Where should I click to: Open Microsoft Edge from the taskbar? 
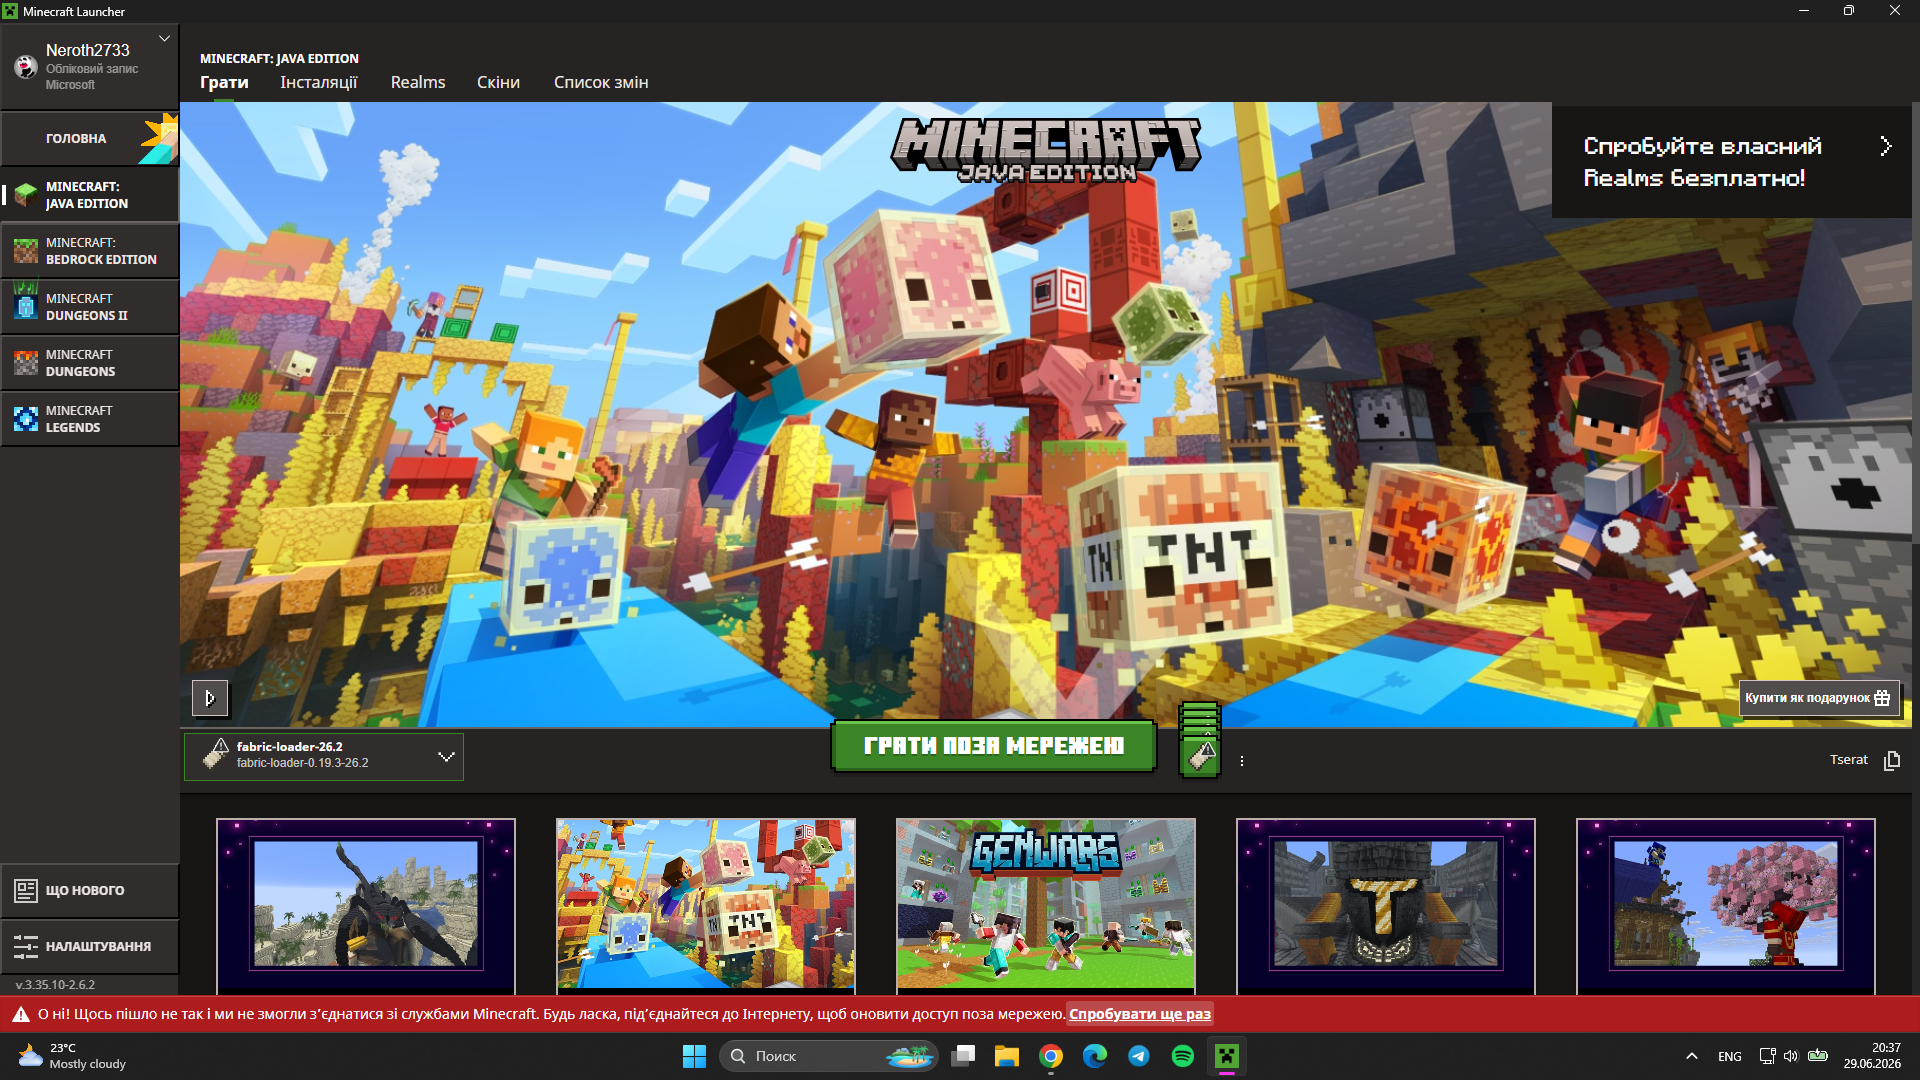point(1095,1056)
